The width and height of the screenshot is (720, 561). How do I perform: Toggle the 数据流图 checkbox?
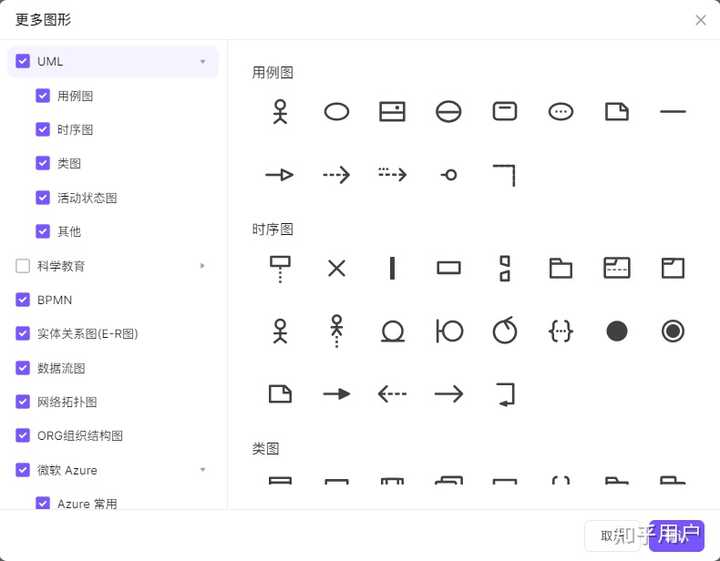tap(22, 368)
